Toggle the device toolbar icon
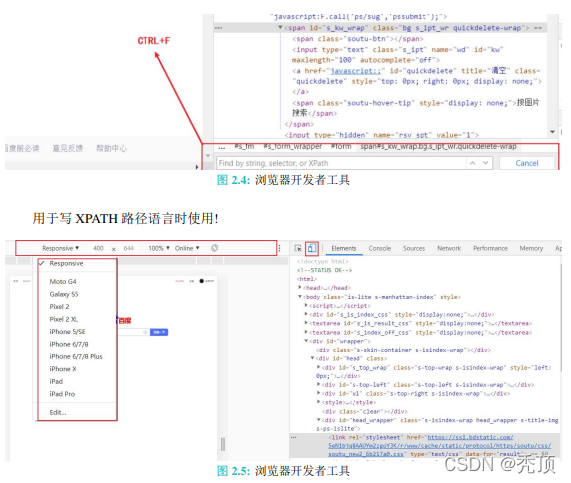Screen dimensions: 571x483 (x=312, y=248)
